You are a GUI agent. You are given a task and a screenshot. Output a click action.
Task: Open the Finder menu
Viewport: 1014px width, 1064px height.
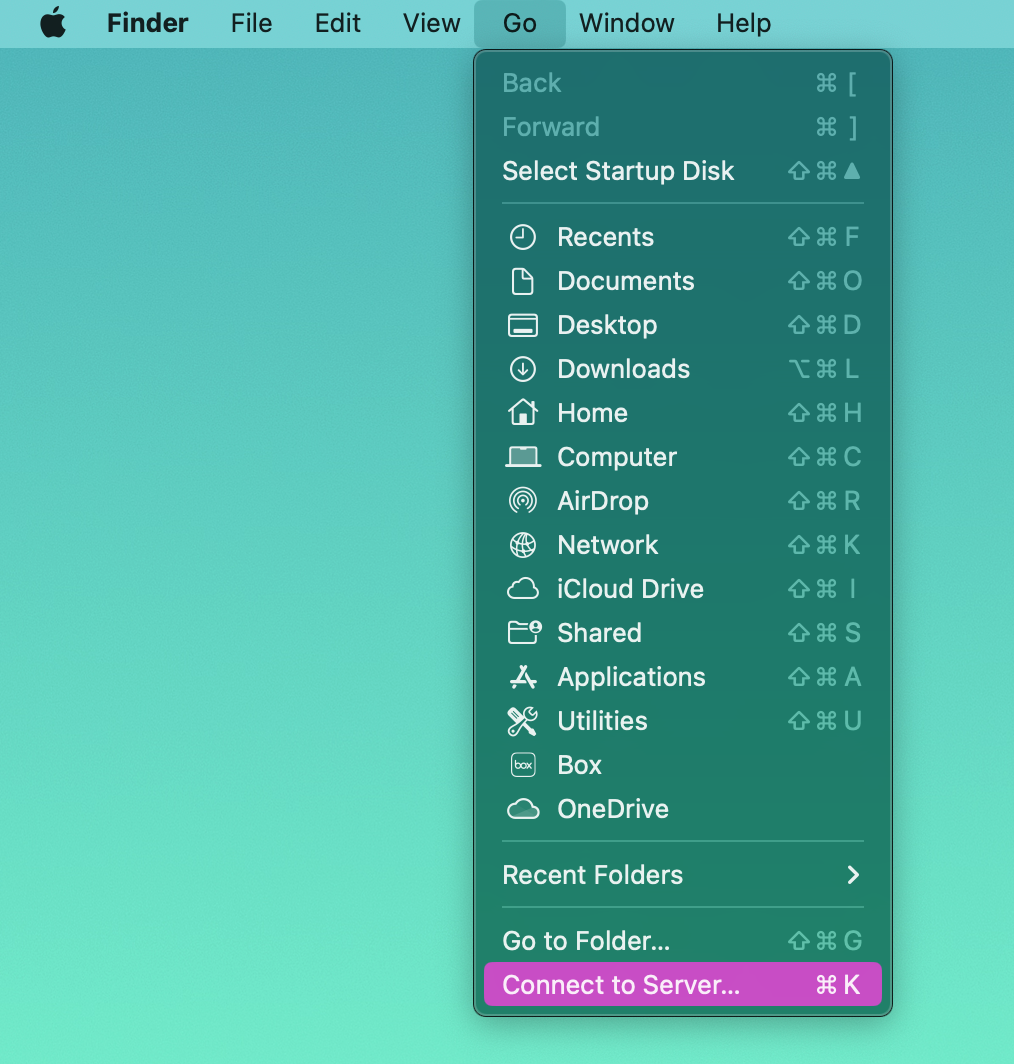147,23
